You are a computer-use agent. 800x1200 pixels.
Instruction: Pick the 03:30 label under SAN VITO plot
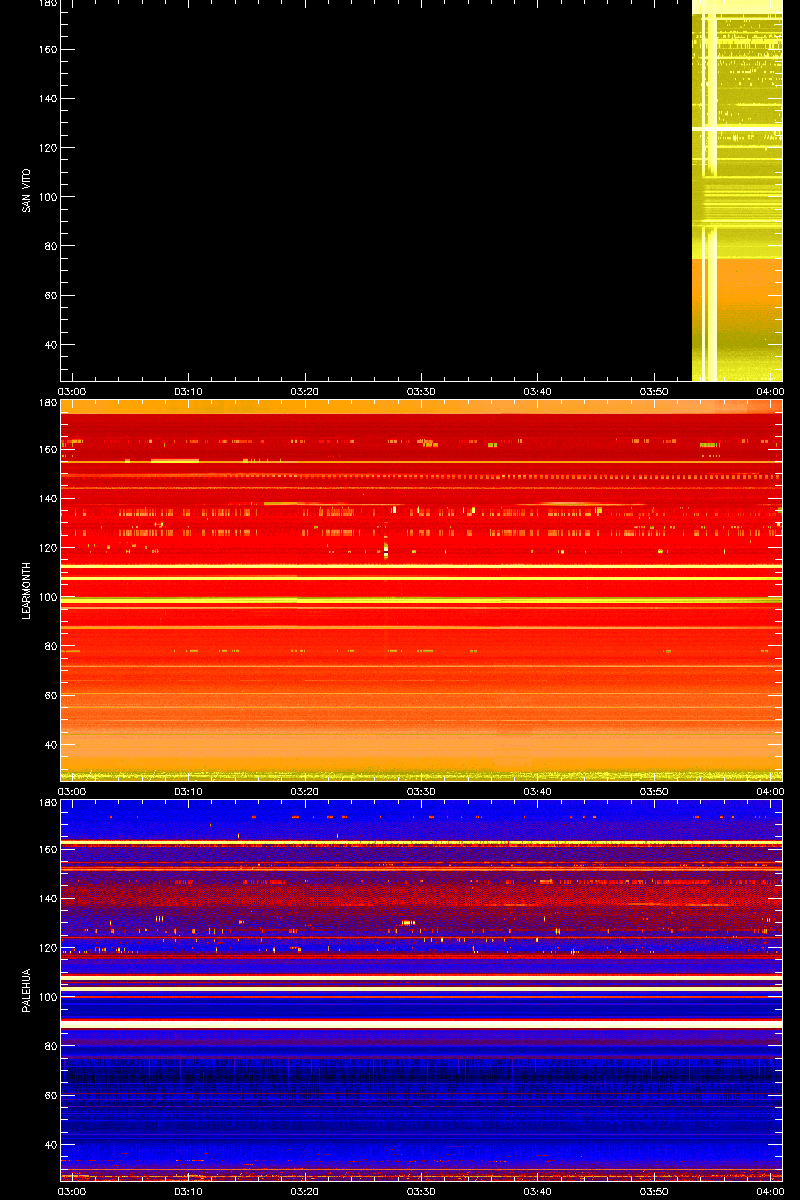point(422,391)
